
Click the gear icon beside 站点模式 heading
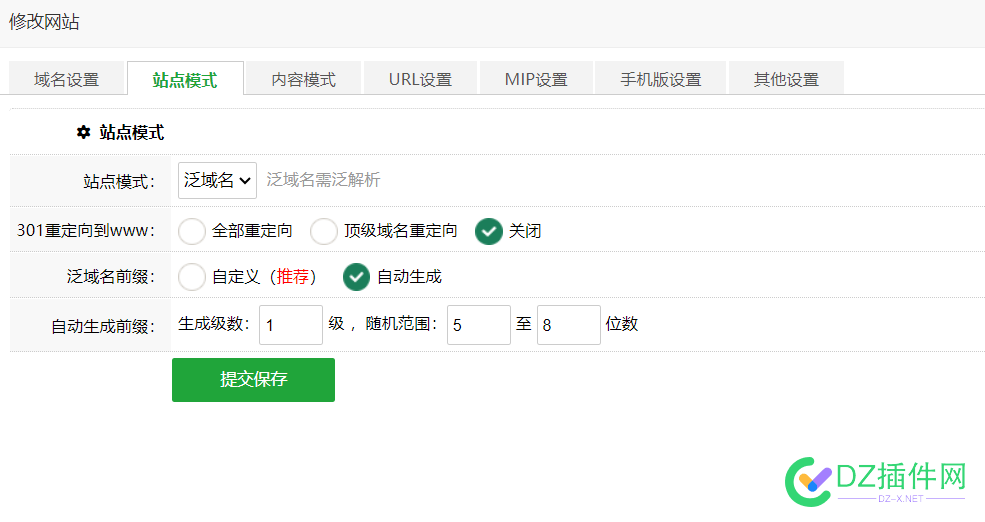(x=84, y=132)
